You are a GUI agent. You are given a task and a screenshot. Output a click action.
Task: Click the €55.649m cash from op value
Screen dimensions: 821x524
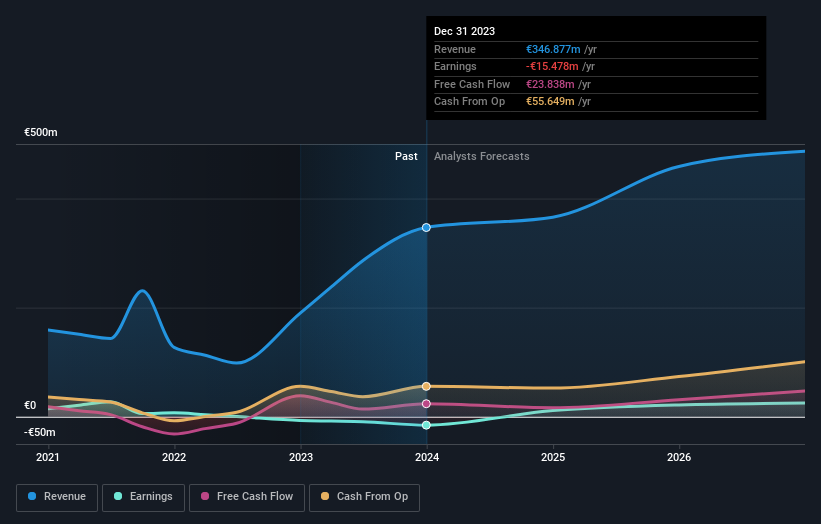point(550,102)
